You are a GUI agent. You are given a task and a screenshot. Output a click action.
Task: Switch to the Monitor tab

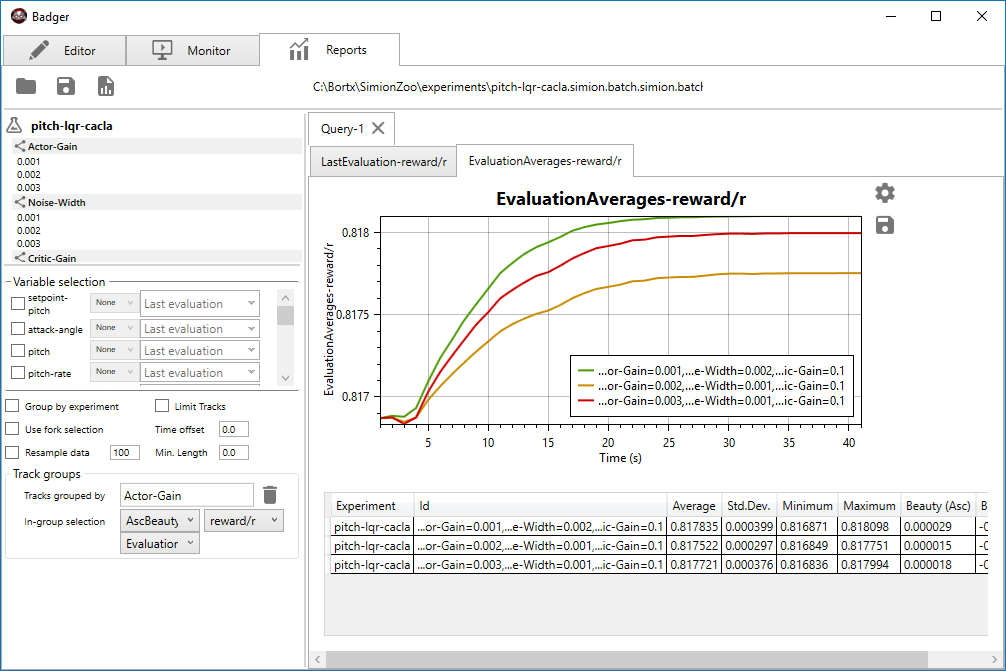click(192, 50)
